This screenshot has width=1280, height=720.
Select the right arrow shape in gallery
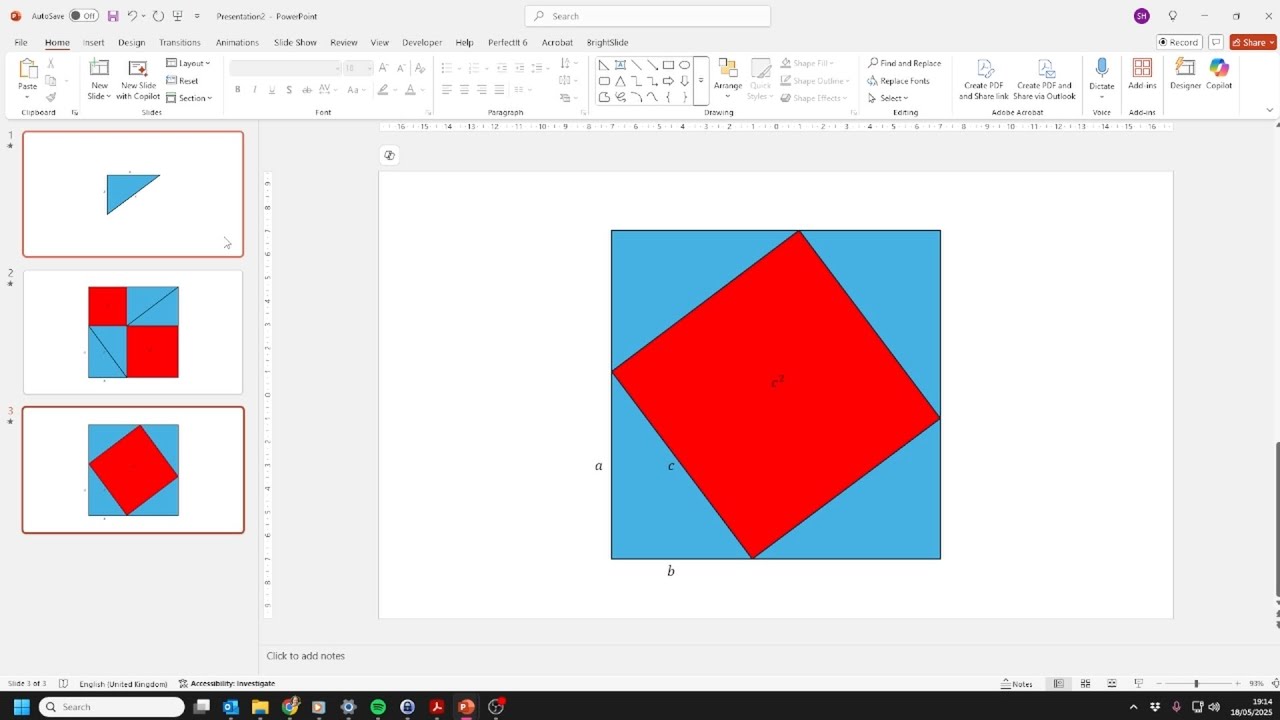(x=668, y=81)
